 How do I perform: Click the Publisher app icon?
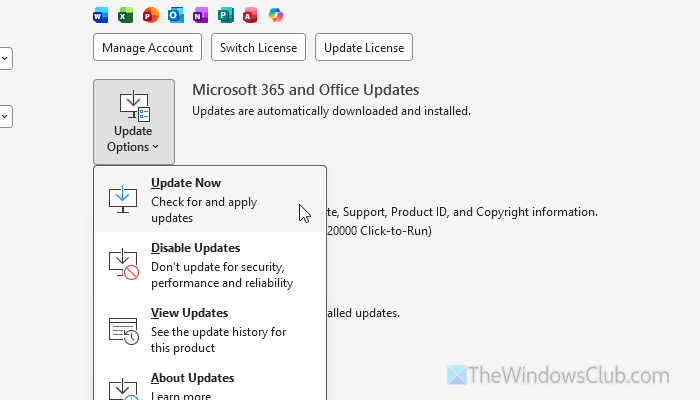[225, 15]
